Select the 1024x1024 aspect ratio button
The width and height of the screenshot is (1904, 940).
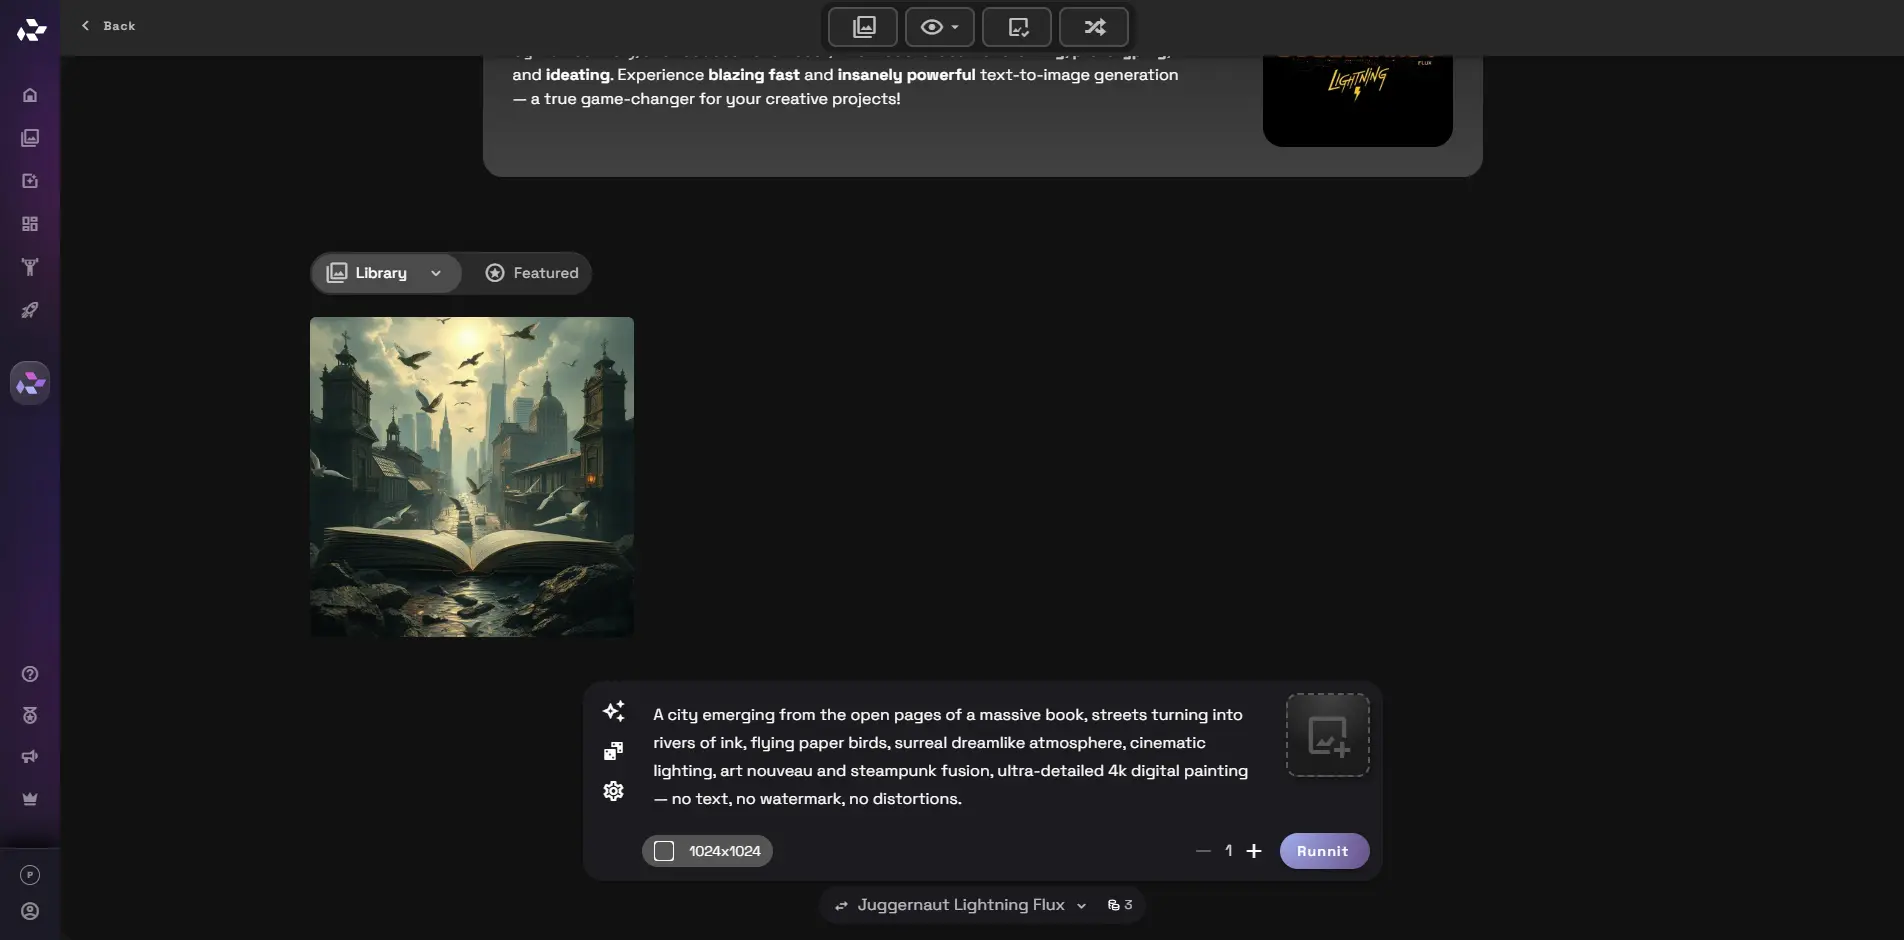[x=707, y=851]
